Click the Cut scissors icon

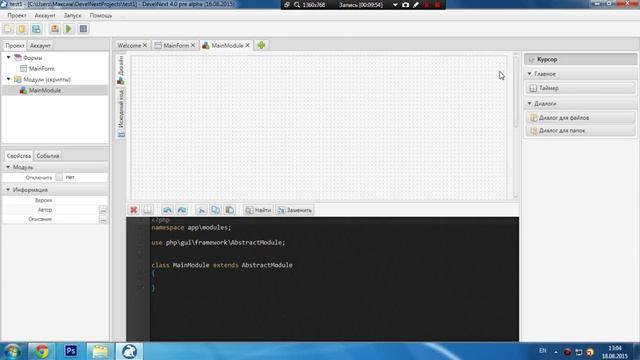coord(201,210)
